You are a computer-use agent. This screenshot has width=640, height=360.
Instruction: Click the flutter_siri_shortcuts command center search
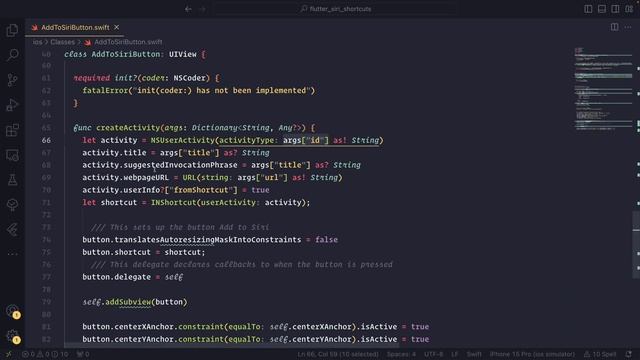pos(336,9)
